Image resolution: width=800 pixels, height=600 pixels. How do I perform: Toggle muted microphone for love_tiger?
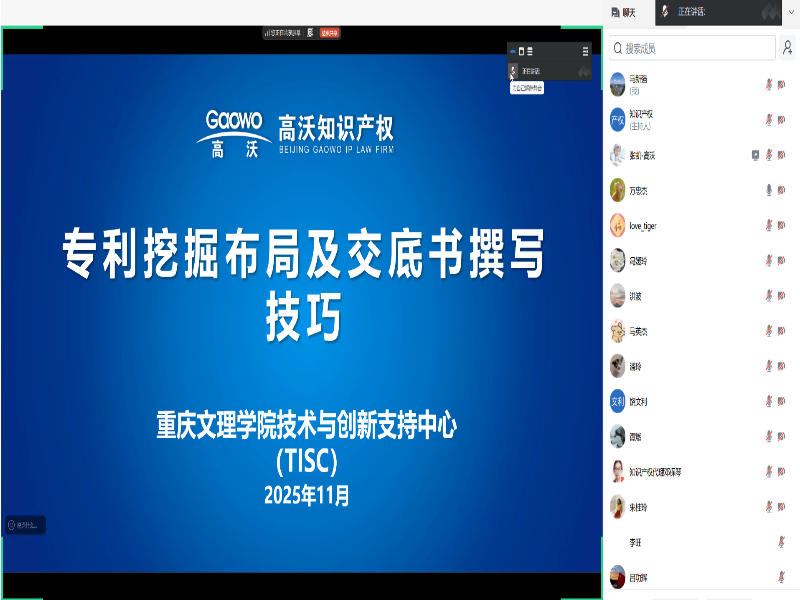(768, 225)
